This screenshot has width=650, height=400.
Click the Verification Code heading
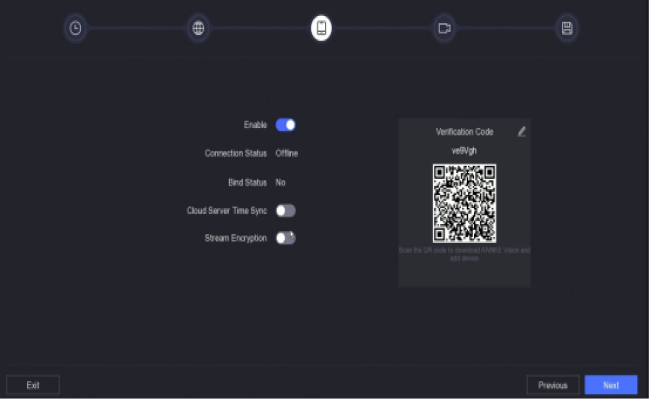464,132
